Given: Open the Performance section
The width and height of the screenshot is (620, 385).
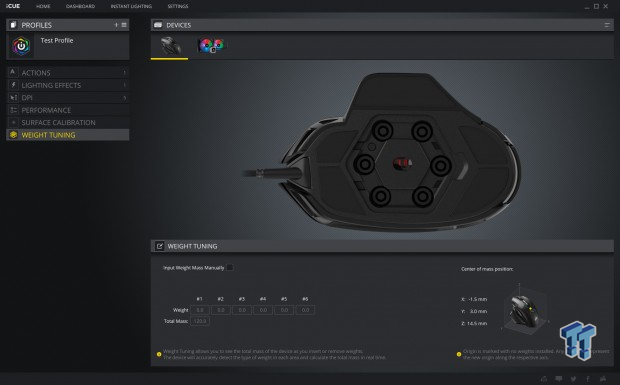Looking at the screenshot, I should tap(68, 110).
